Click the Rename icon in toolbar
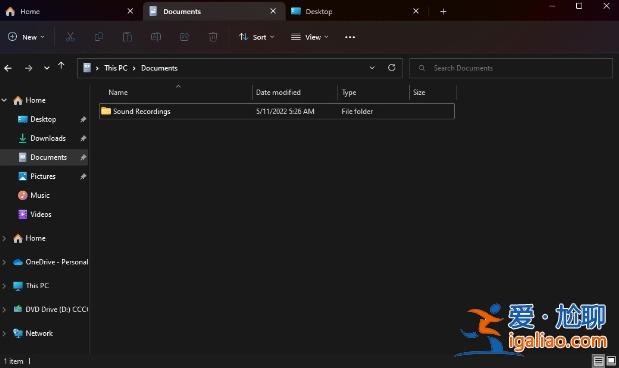This screenshot has width=619, height=368. [x=156, y=37]
